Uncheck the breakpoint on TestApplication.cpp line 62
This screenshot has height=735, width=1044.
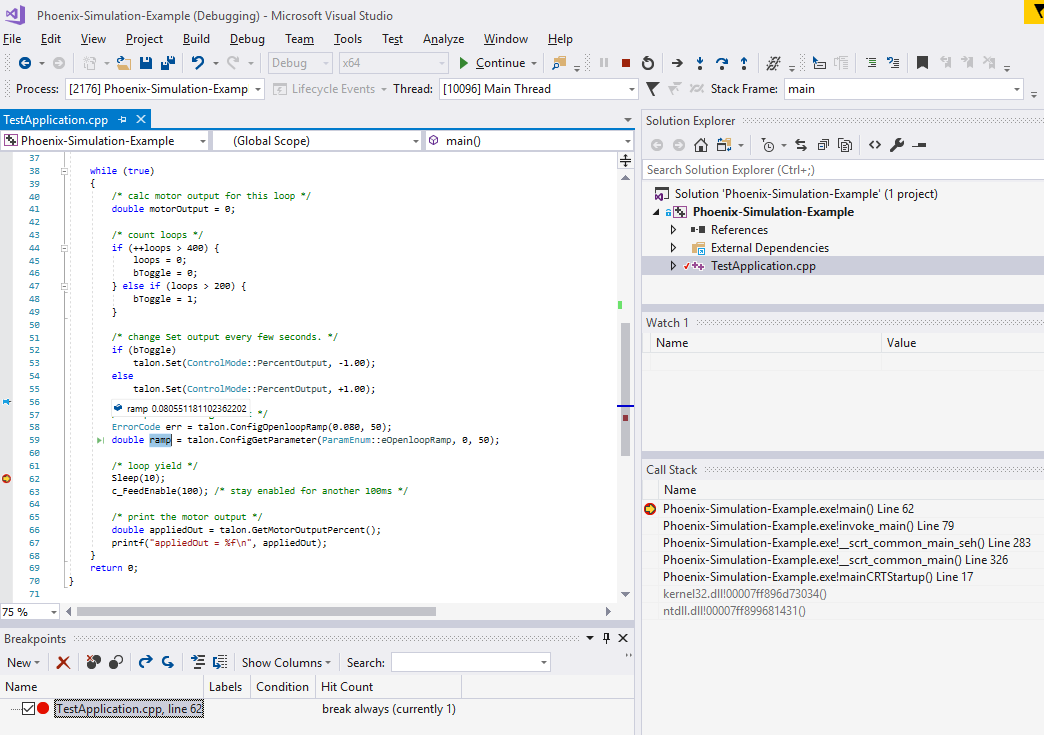[28, 708]
